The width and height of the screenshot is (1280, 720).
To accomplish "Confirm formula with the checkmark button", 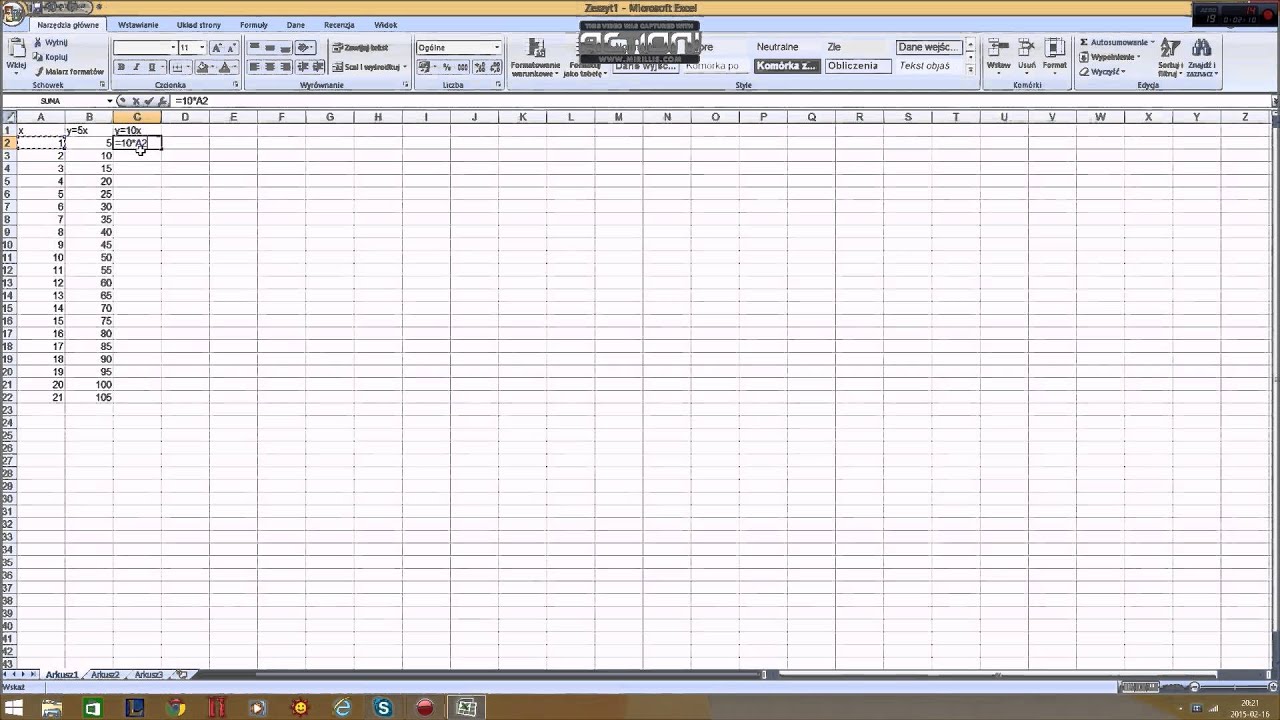I will tap(148, 101).
